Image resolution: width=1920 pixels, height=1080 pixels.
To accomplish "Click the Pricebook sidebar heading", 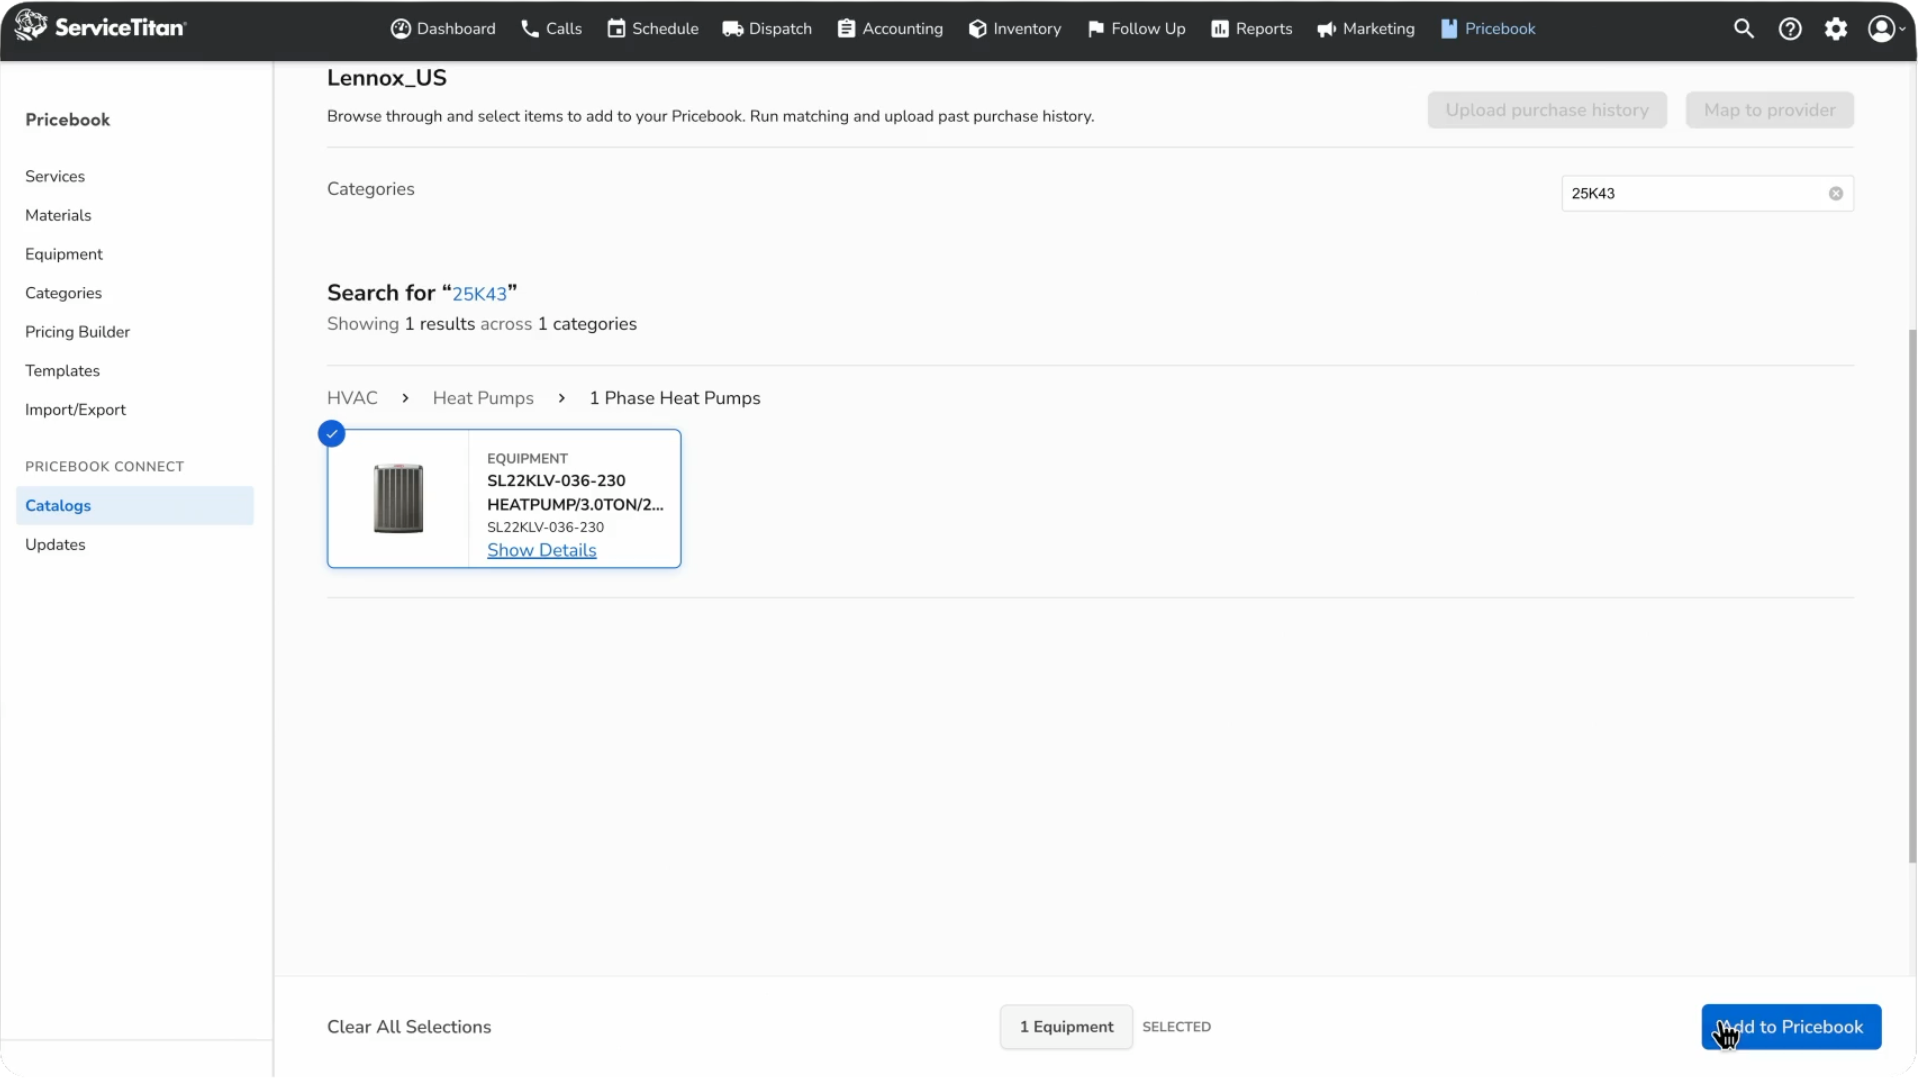I will 67,120.
